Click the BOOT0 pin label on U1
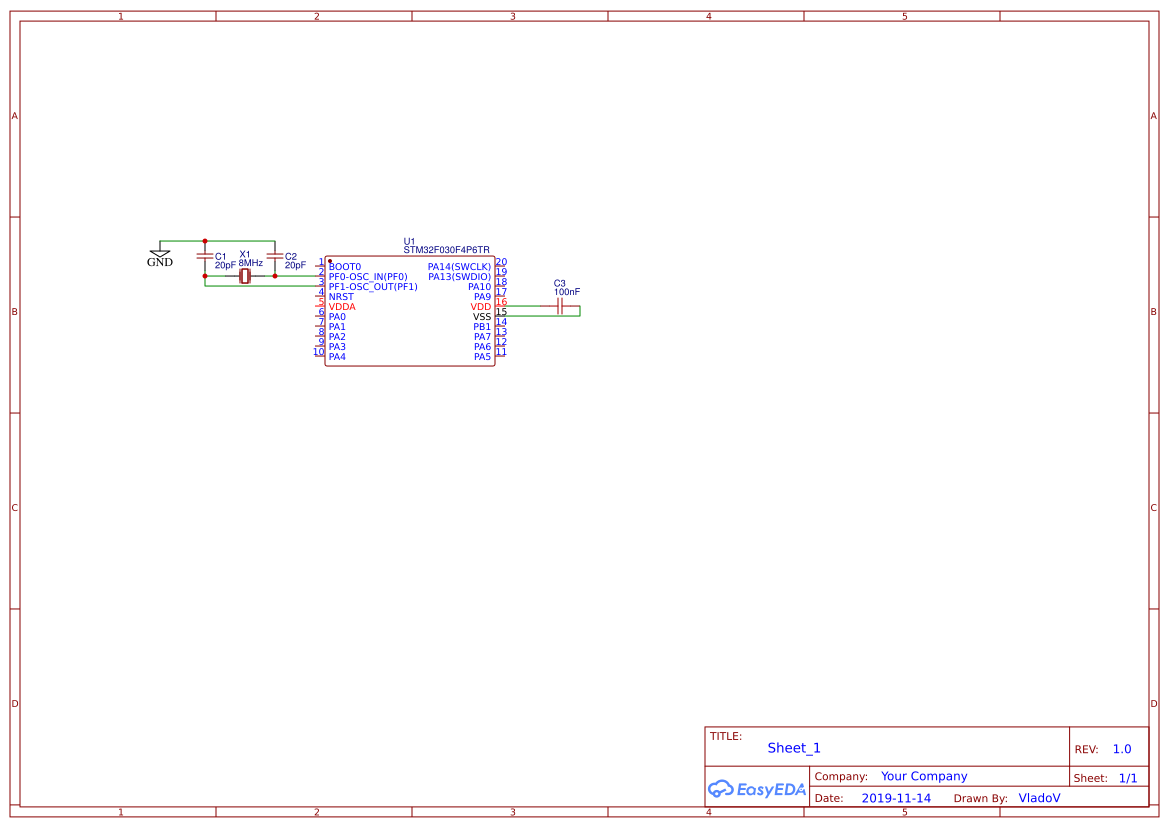The width and height of the screenshot is (1169, 827). [x=344, y=265]
